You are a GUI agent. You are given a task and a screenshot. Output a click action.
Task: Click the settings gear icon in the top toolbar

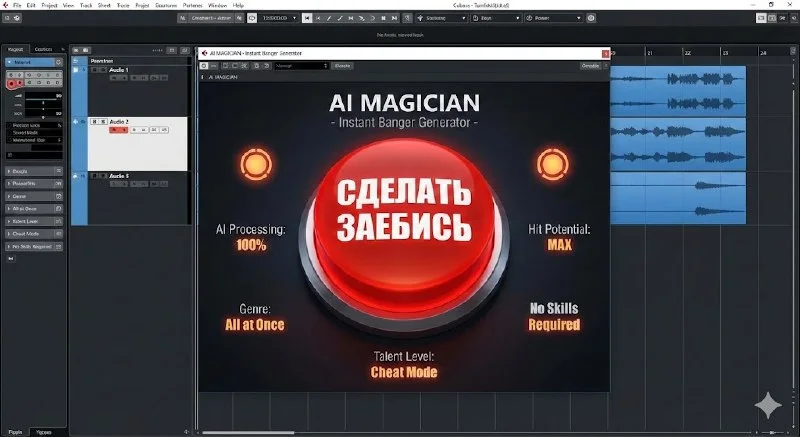pos(590,18)
